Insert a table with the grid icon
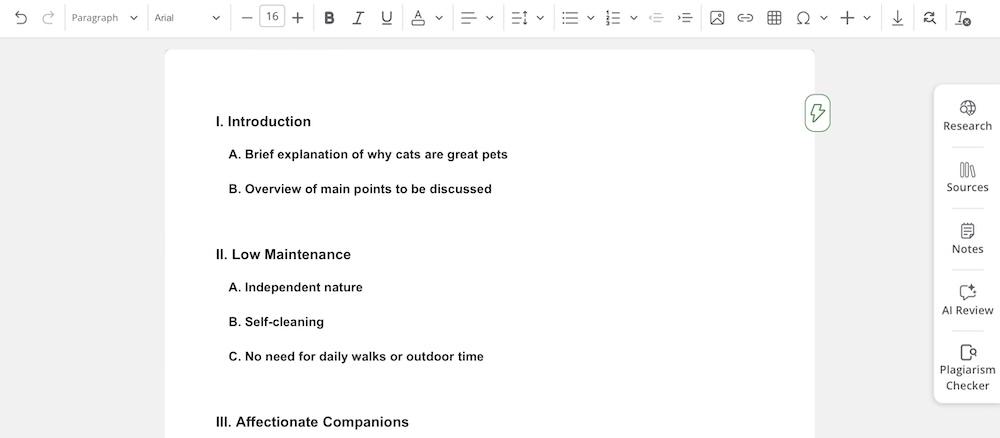Viewport: 1000px width, 438px height. (x=774, y=18)
